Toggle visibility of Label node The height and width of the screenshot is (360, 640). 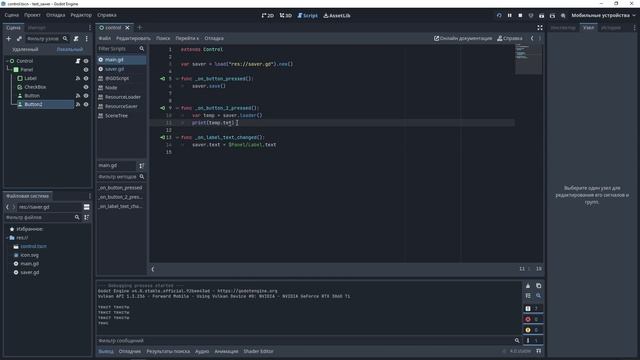[x=86, y=78]
